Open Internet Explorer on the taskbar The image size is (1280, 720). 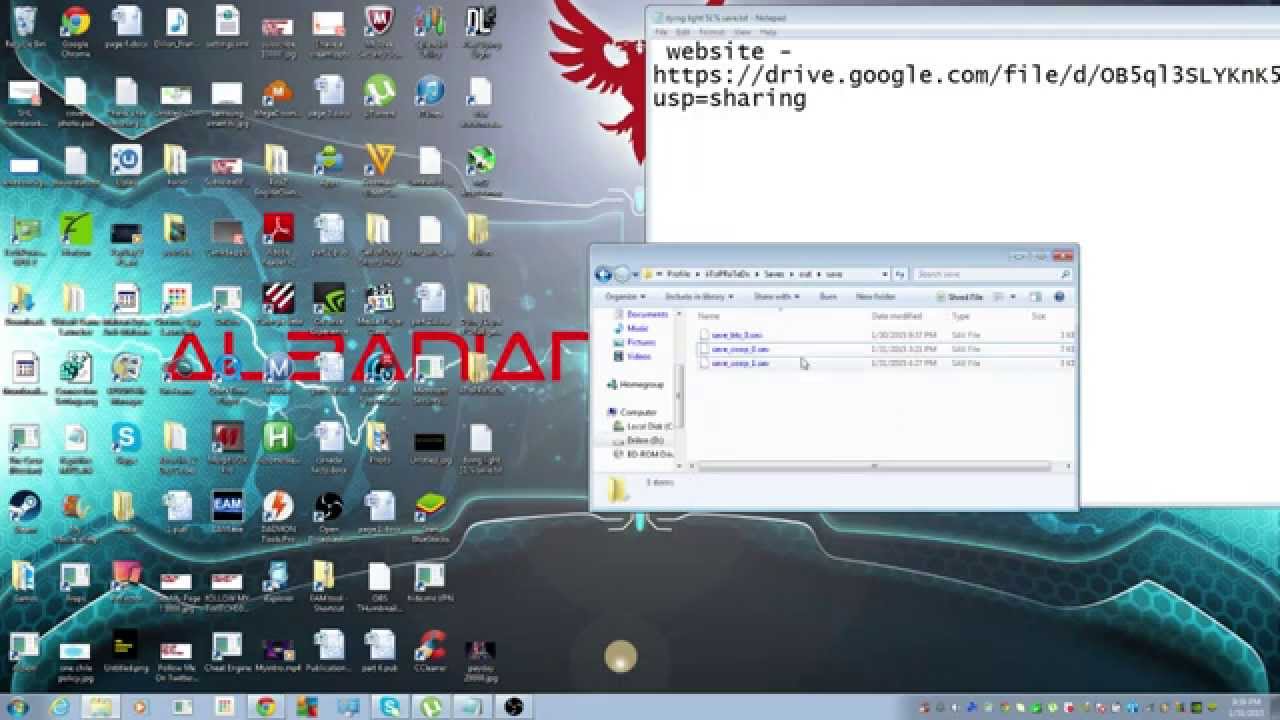(60, 707)
